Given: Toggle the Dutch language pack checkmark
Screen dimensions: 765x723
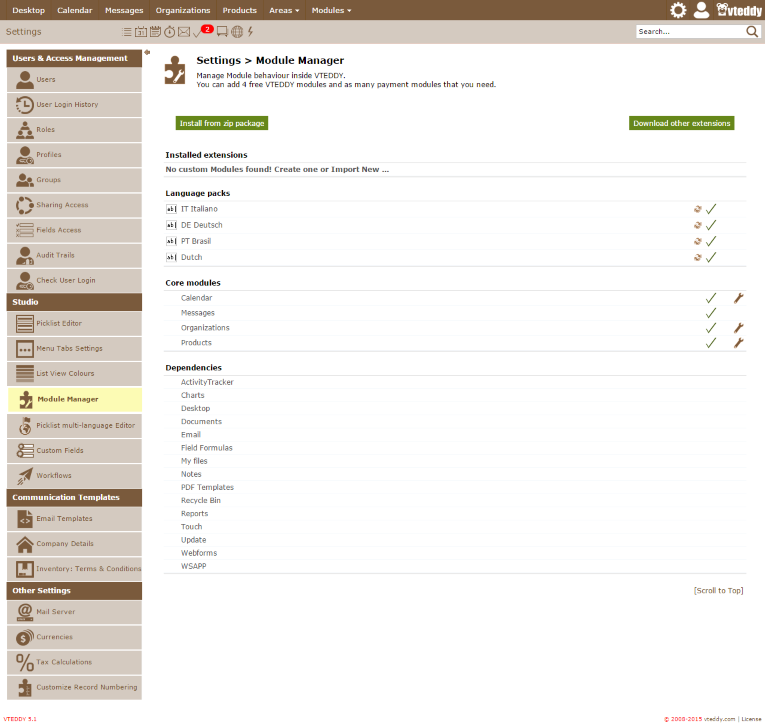Looking at the screenshot, I should point(711,257).
